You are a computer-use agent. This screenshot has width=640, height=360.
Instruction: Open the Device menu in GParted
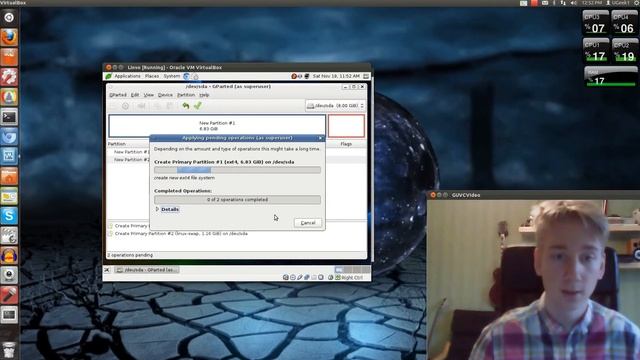[x=165, y=95]
